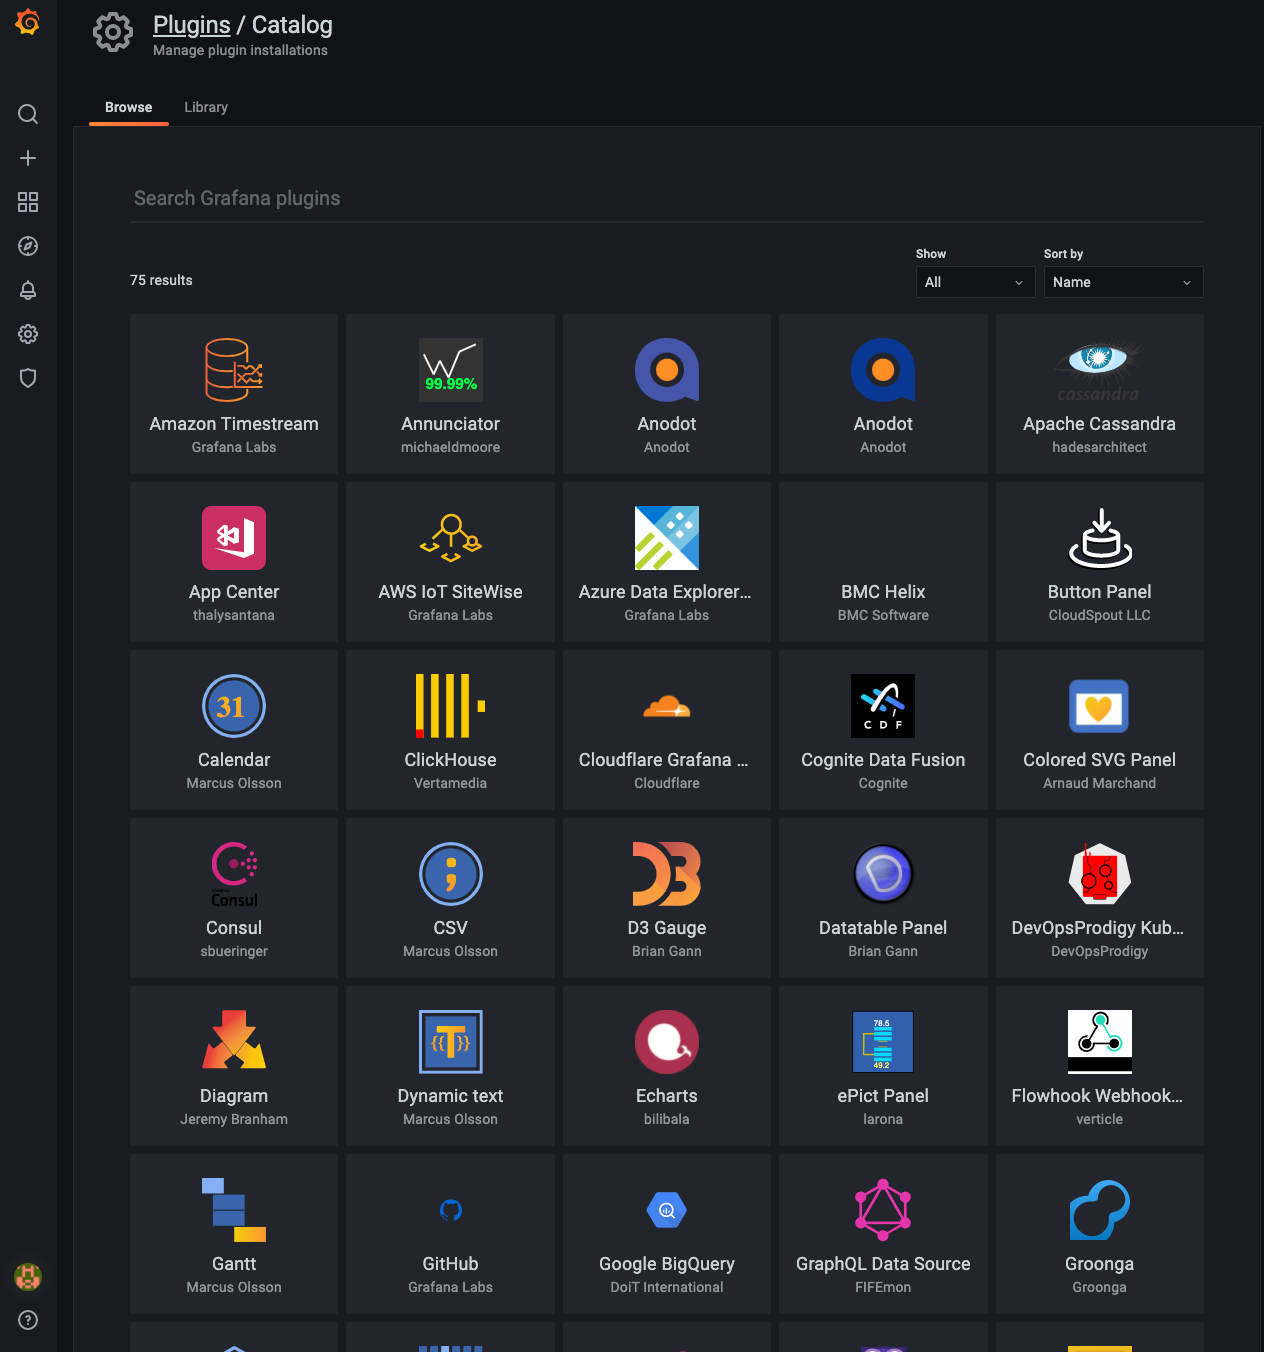Click the large gear icon beside Plugins heading
Image resolution: width=1264 pixels, height=1352 pixels.
pos(113,32)
